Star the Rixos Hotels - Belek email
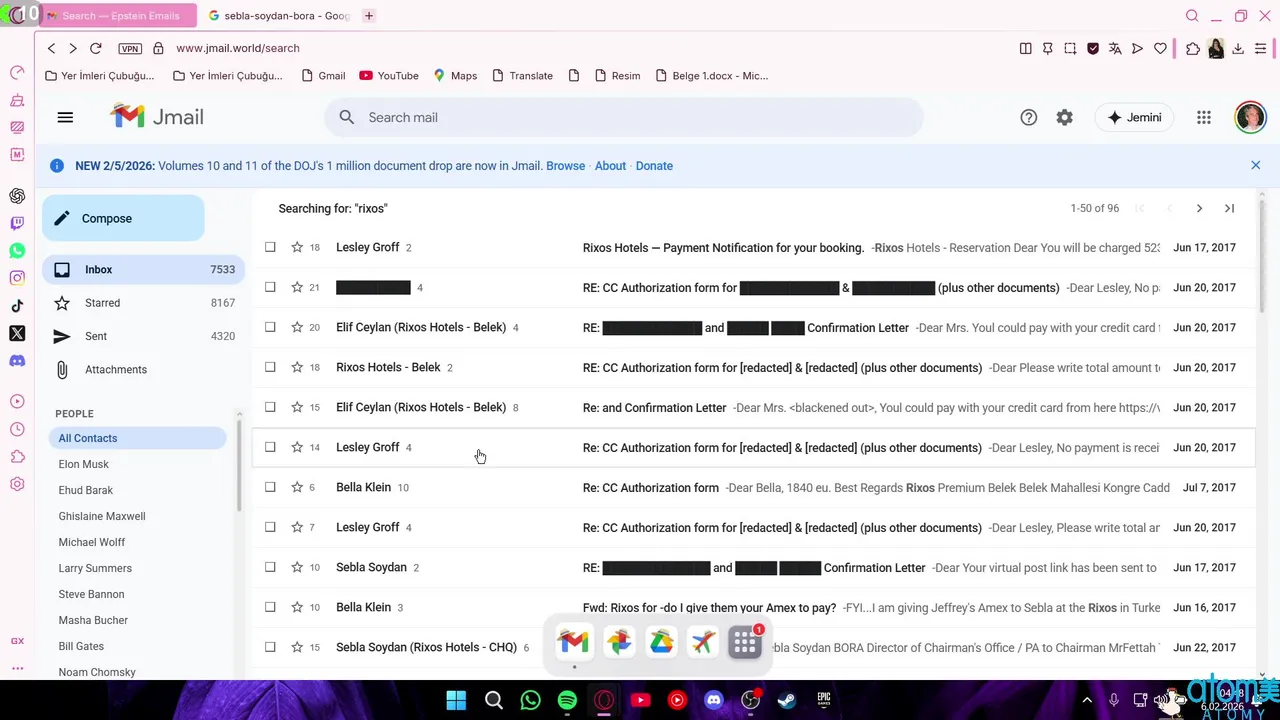The image size is (1280, 720). pyautogui.click(x=297, y=367)
